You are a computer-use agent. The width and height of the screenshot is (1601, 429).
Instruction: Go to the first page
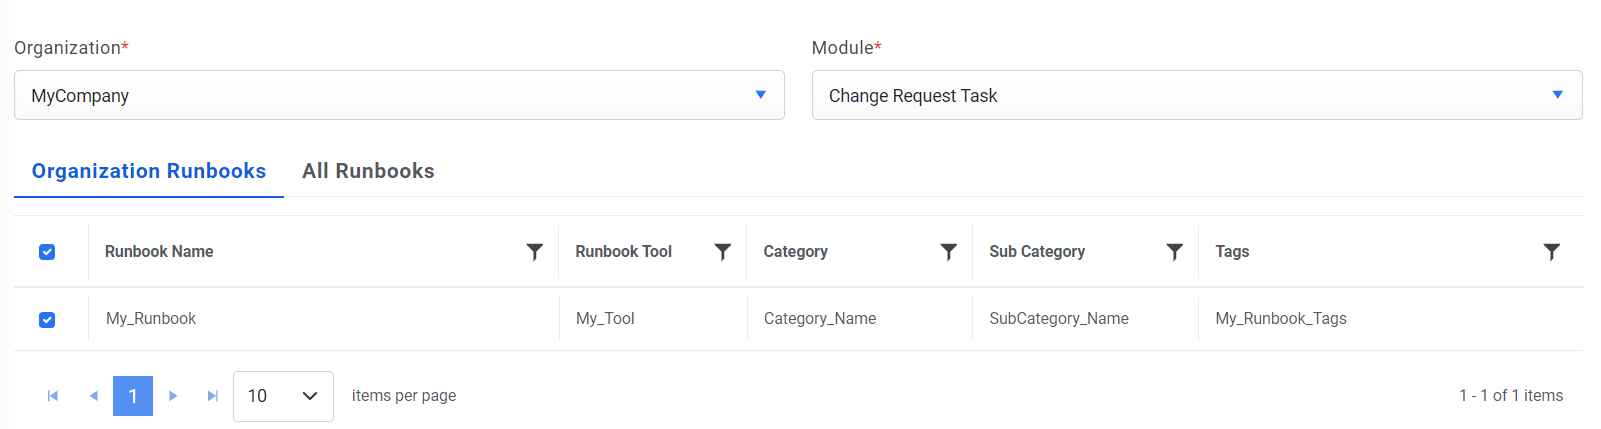(53, 396)
